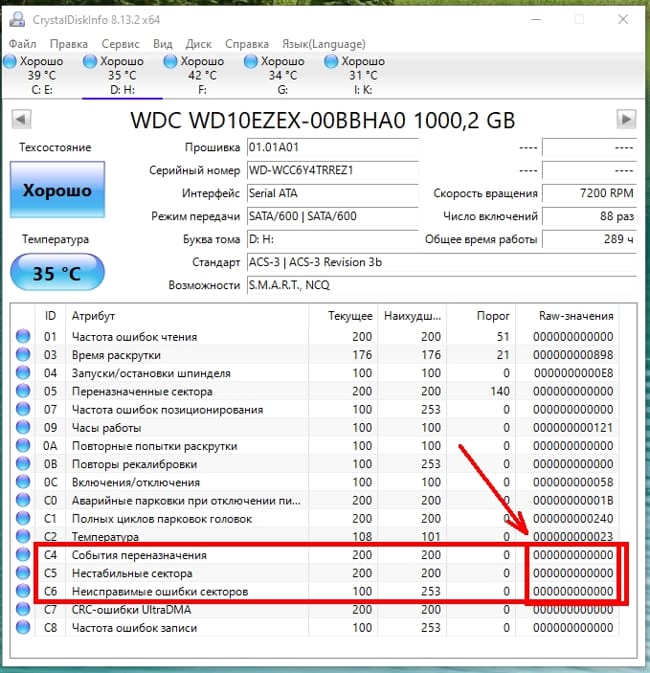Click the Порог column header

(x=481, y=316)
